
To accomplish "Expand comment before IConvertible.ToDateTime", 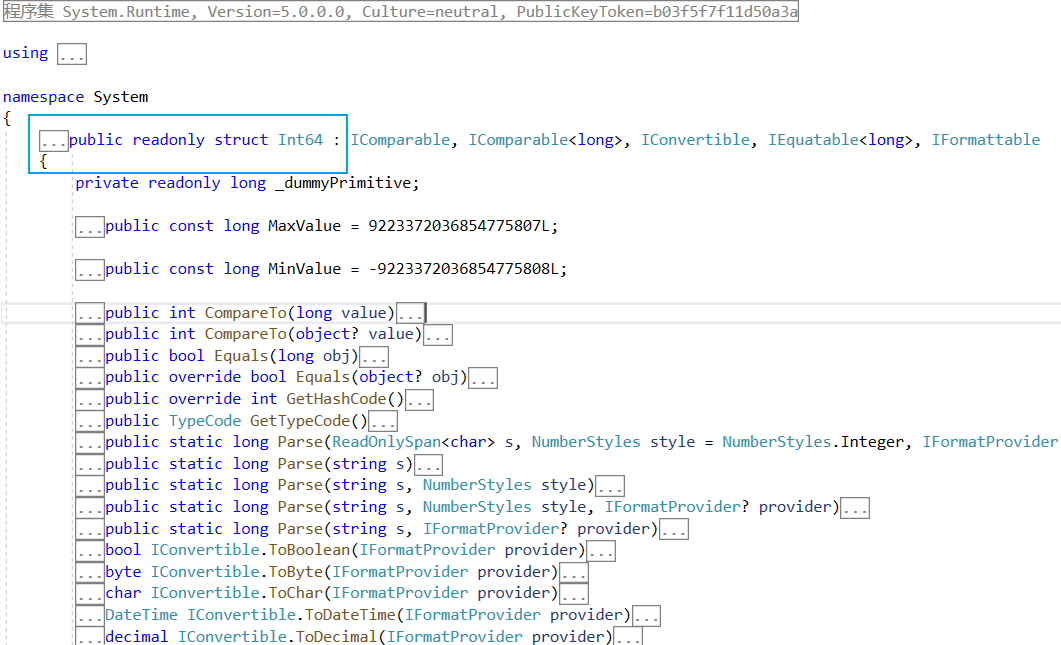I will (x=89, y=616).
